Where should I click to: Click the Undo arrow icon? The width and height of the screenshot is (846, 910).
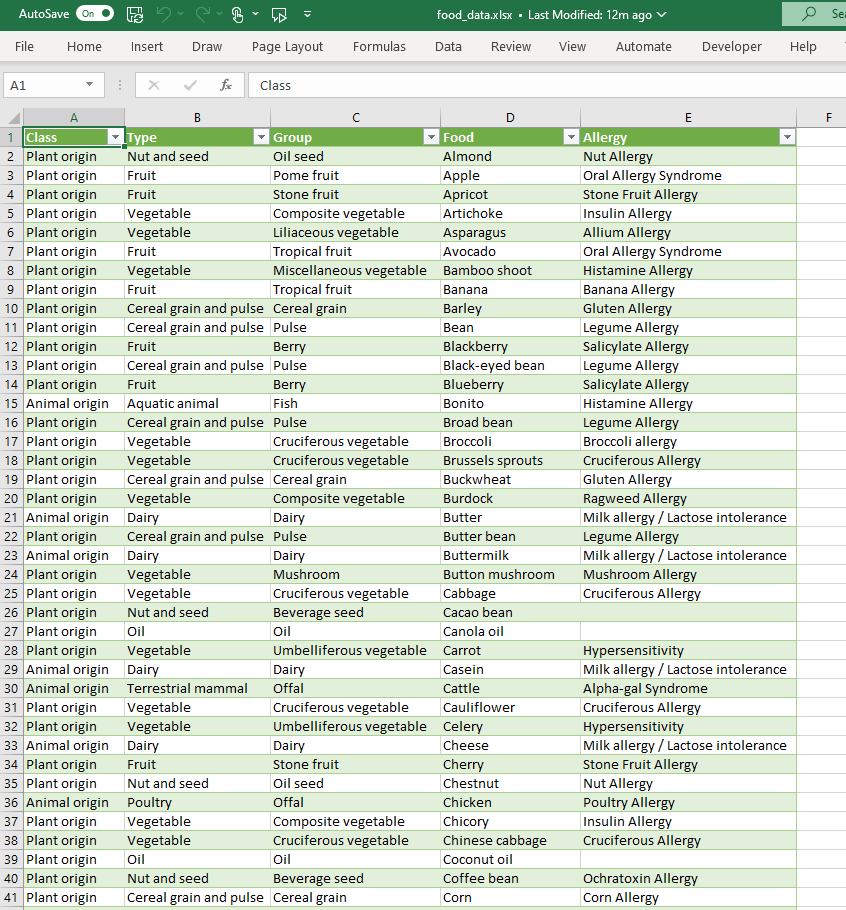click(x=165, y=14)
